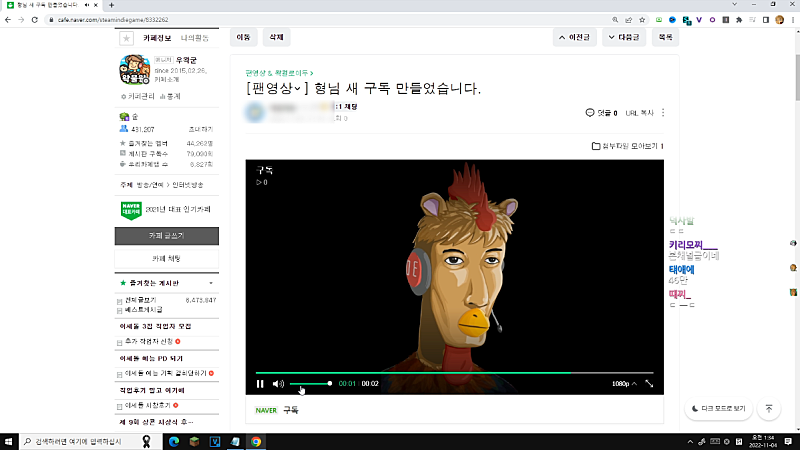This screenshot has height=450, width=800.
Task: Reload the page with the refresh icon
Action: tap(35, 20)
